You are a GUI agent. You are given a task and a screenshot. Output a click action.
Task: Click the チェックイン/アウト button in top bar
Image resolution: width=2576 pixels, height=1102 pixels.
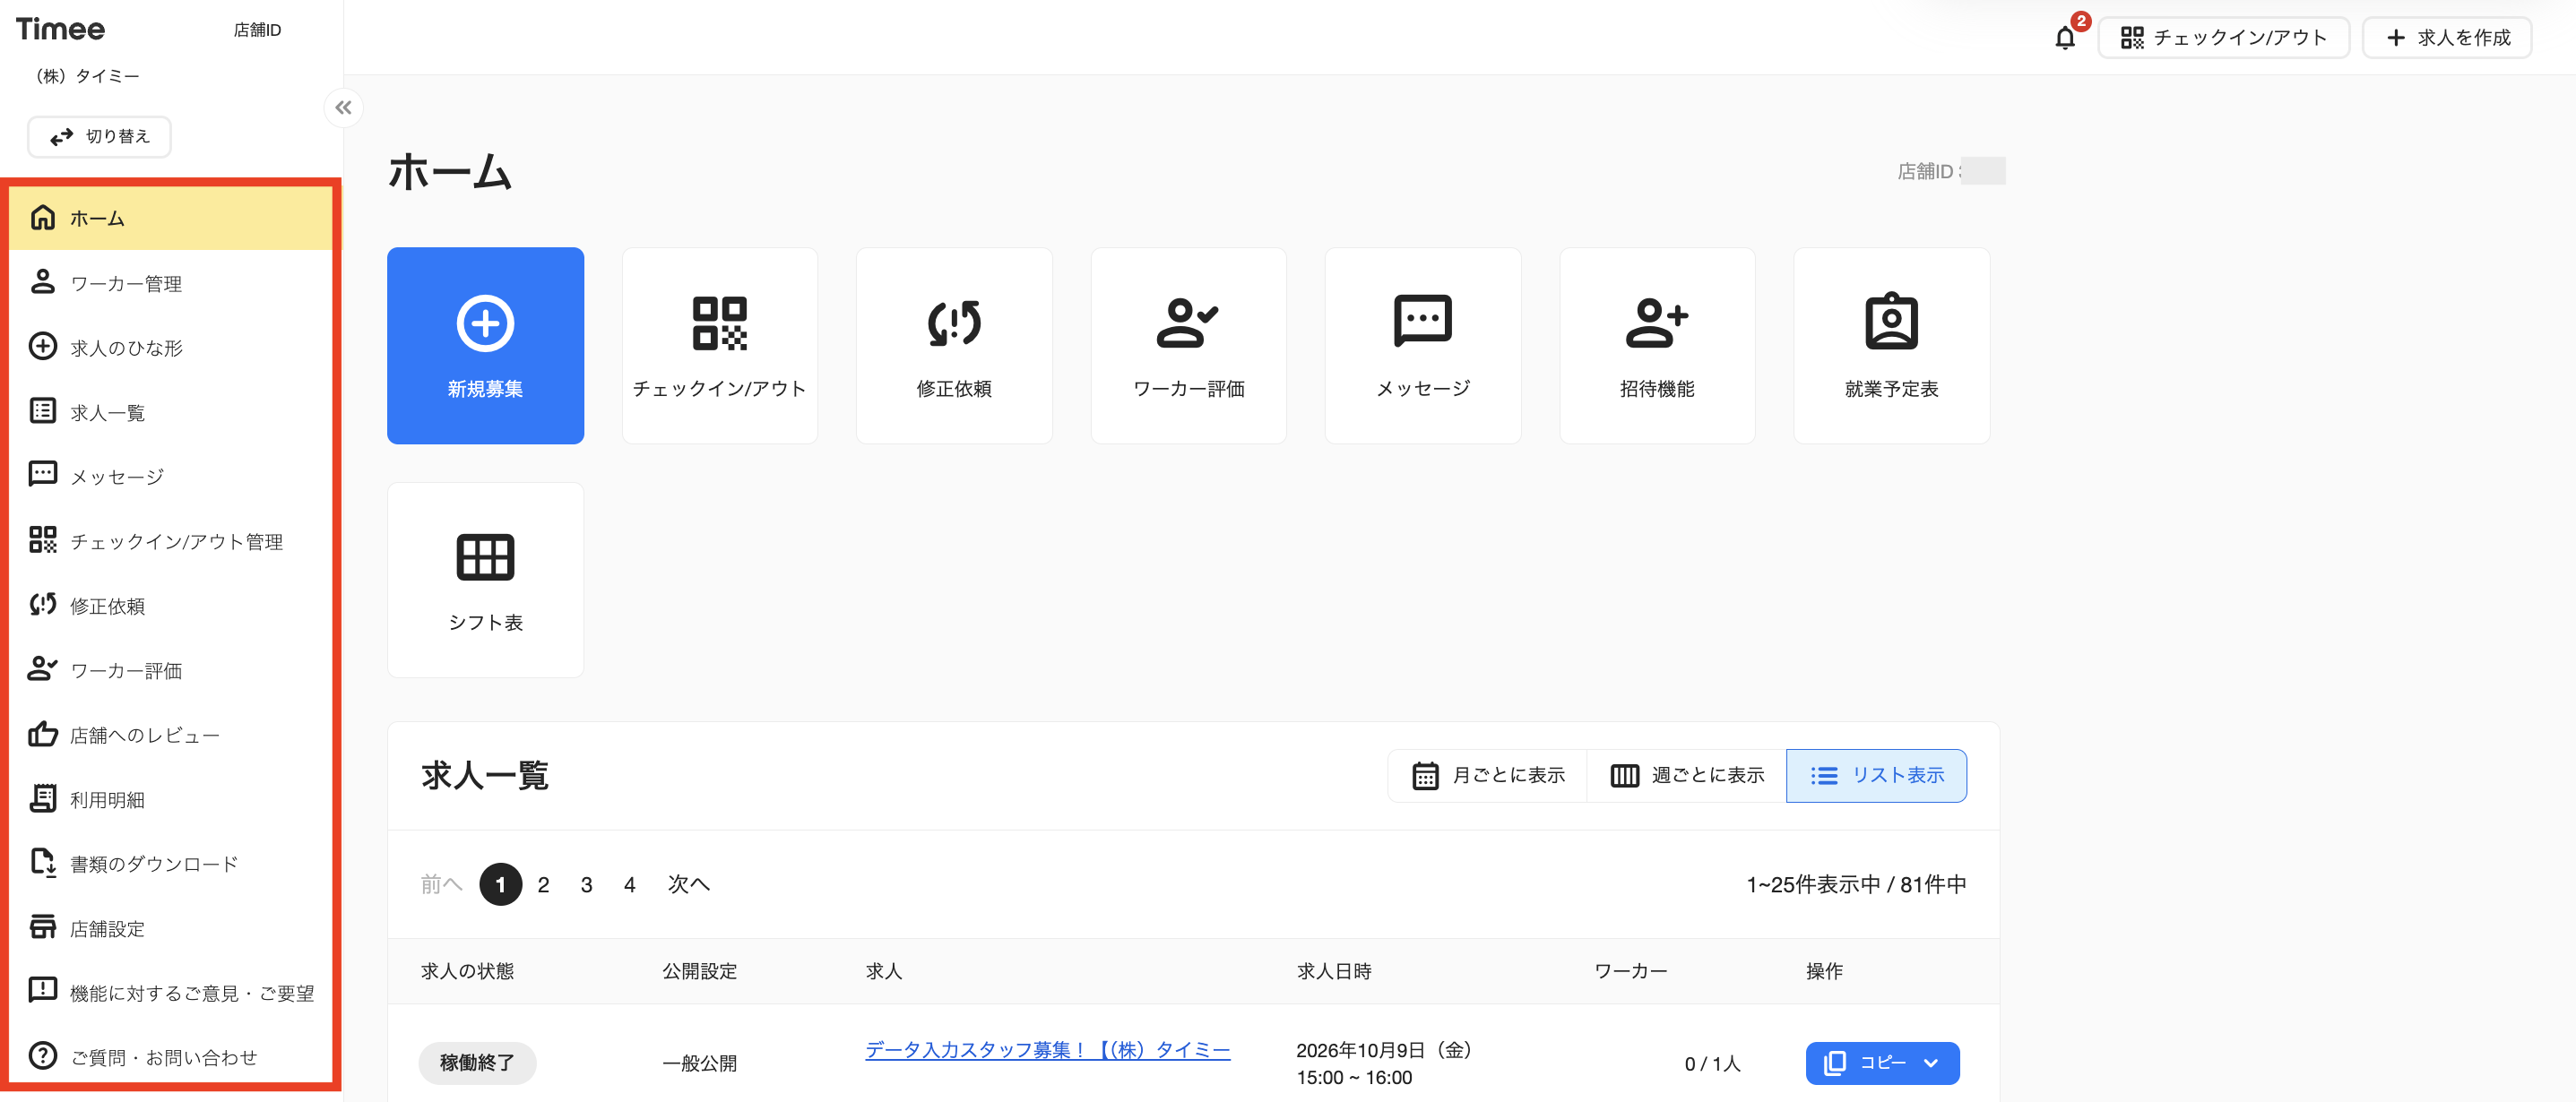(2223, 38)
